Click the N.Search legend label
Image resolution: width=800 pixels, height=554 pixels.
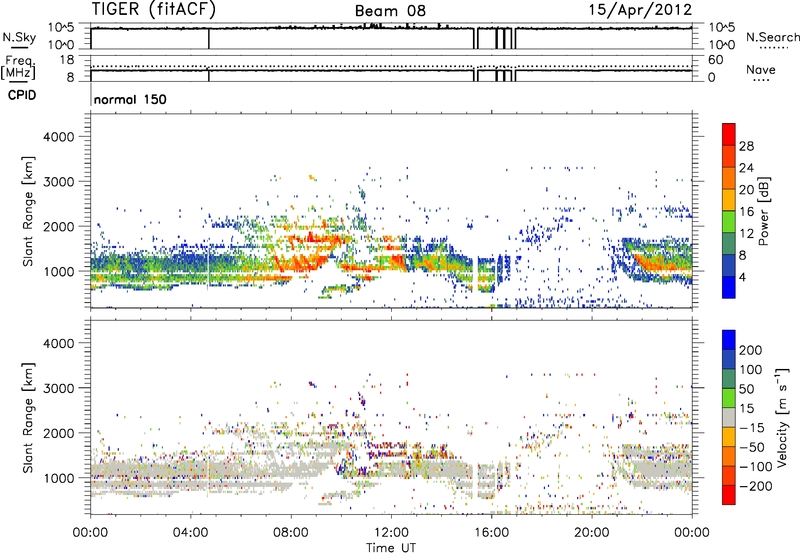click(772, 37)
